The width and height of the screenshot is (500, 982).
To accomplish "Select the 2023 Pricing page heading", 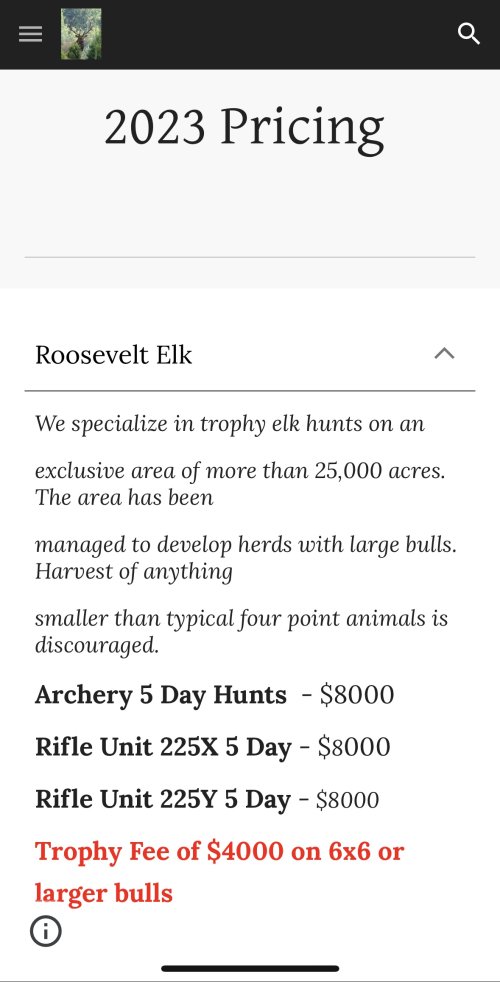I will tap(244, 127).
